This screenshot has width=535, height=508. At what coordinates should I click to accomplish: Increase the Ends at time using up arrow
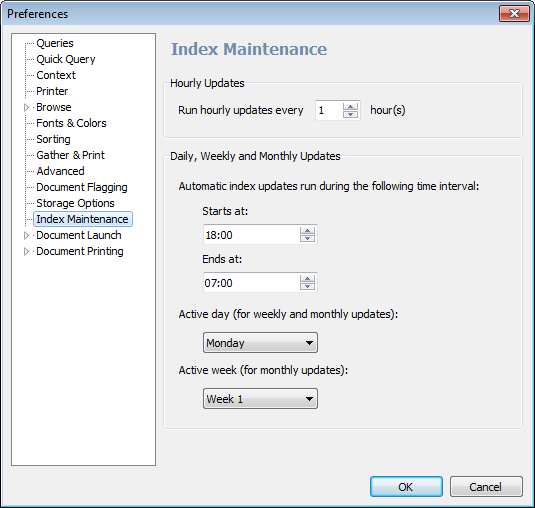pyautogui.click(x=307, y=278)
